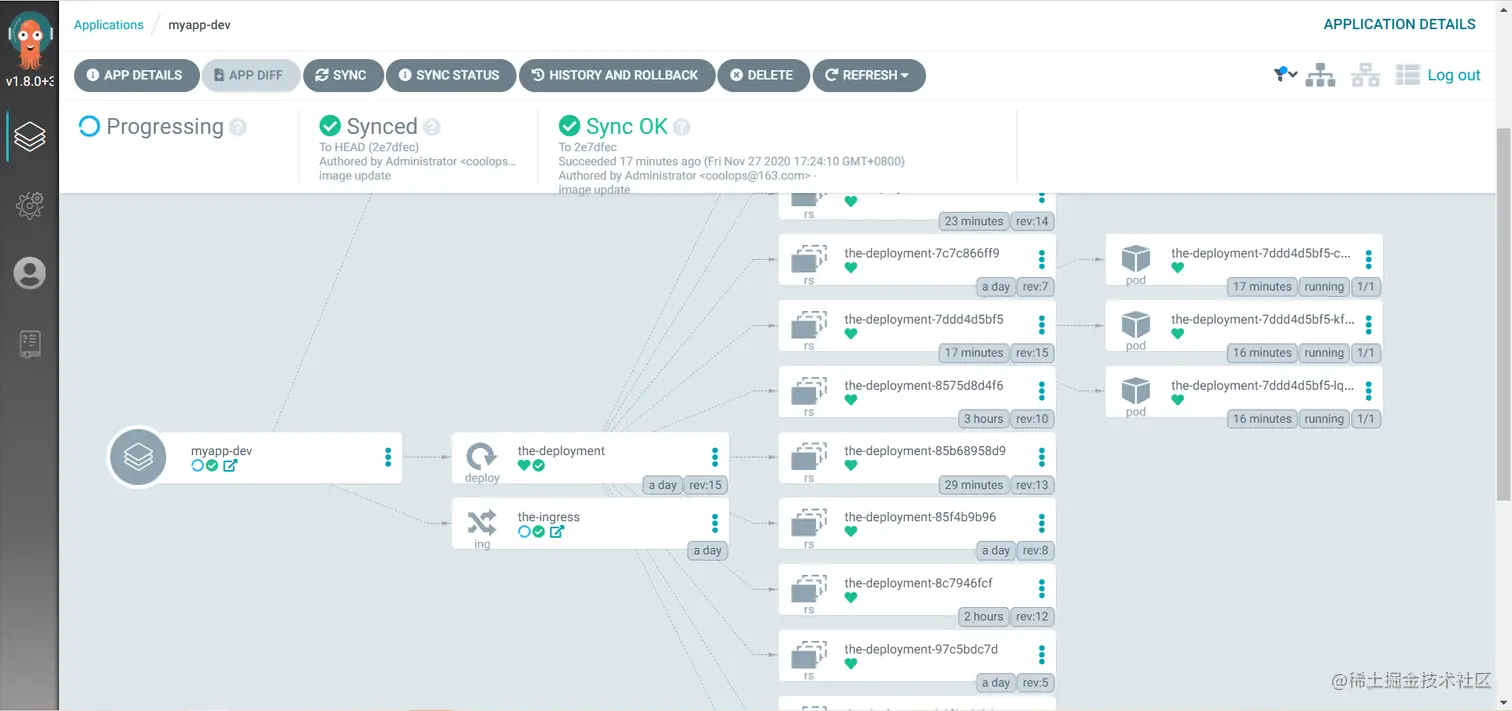Open the Argo CD logo home
Screen dimensions: 1512x711
pyautogui.click(x=29, y=40)
